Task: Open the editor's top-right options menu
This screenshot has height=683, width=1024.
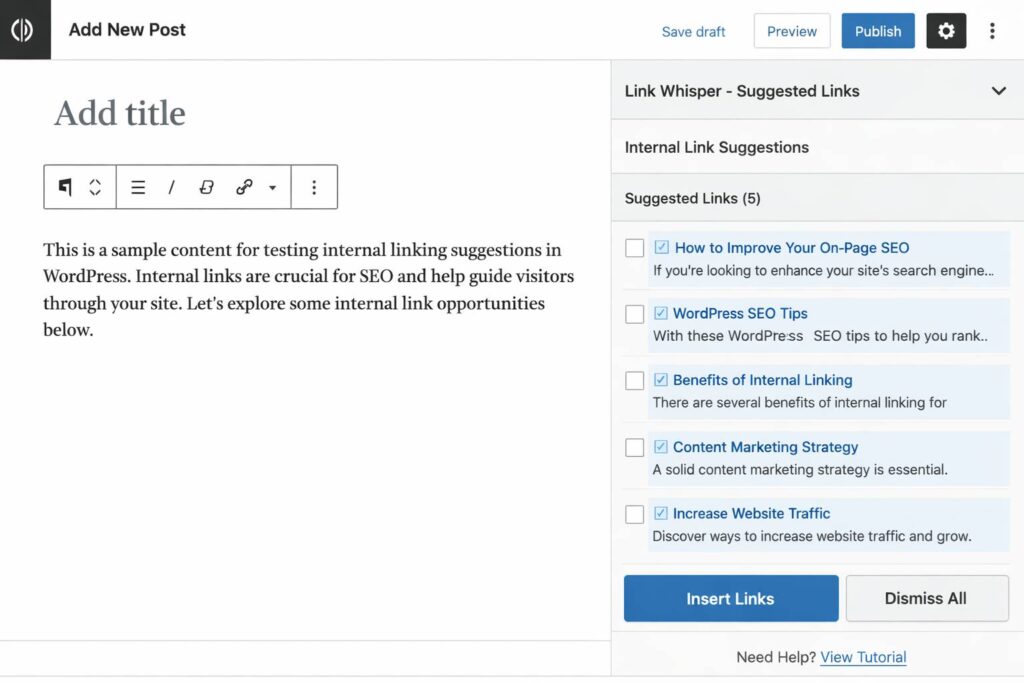Action: click(992, 31)
